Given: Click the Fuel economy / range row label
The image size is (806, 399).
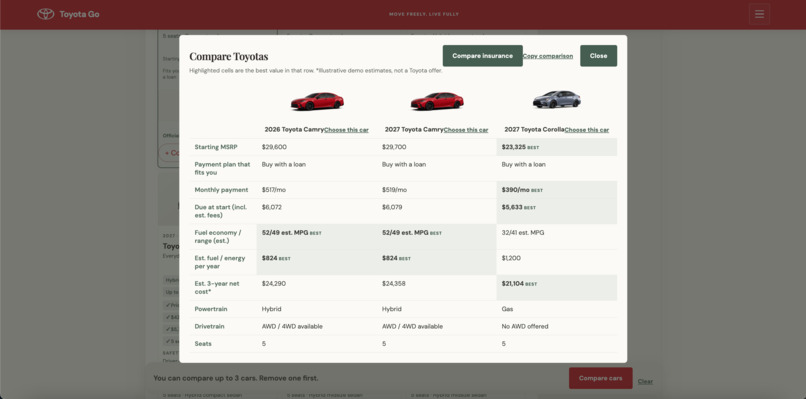Looking at the screenshot, I should point(219,237).
